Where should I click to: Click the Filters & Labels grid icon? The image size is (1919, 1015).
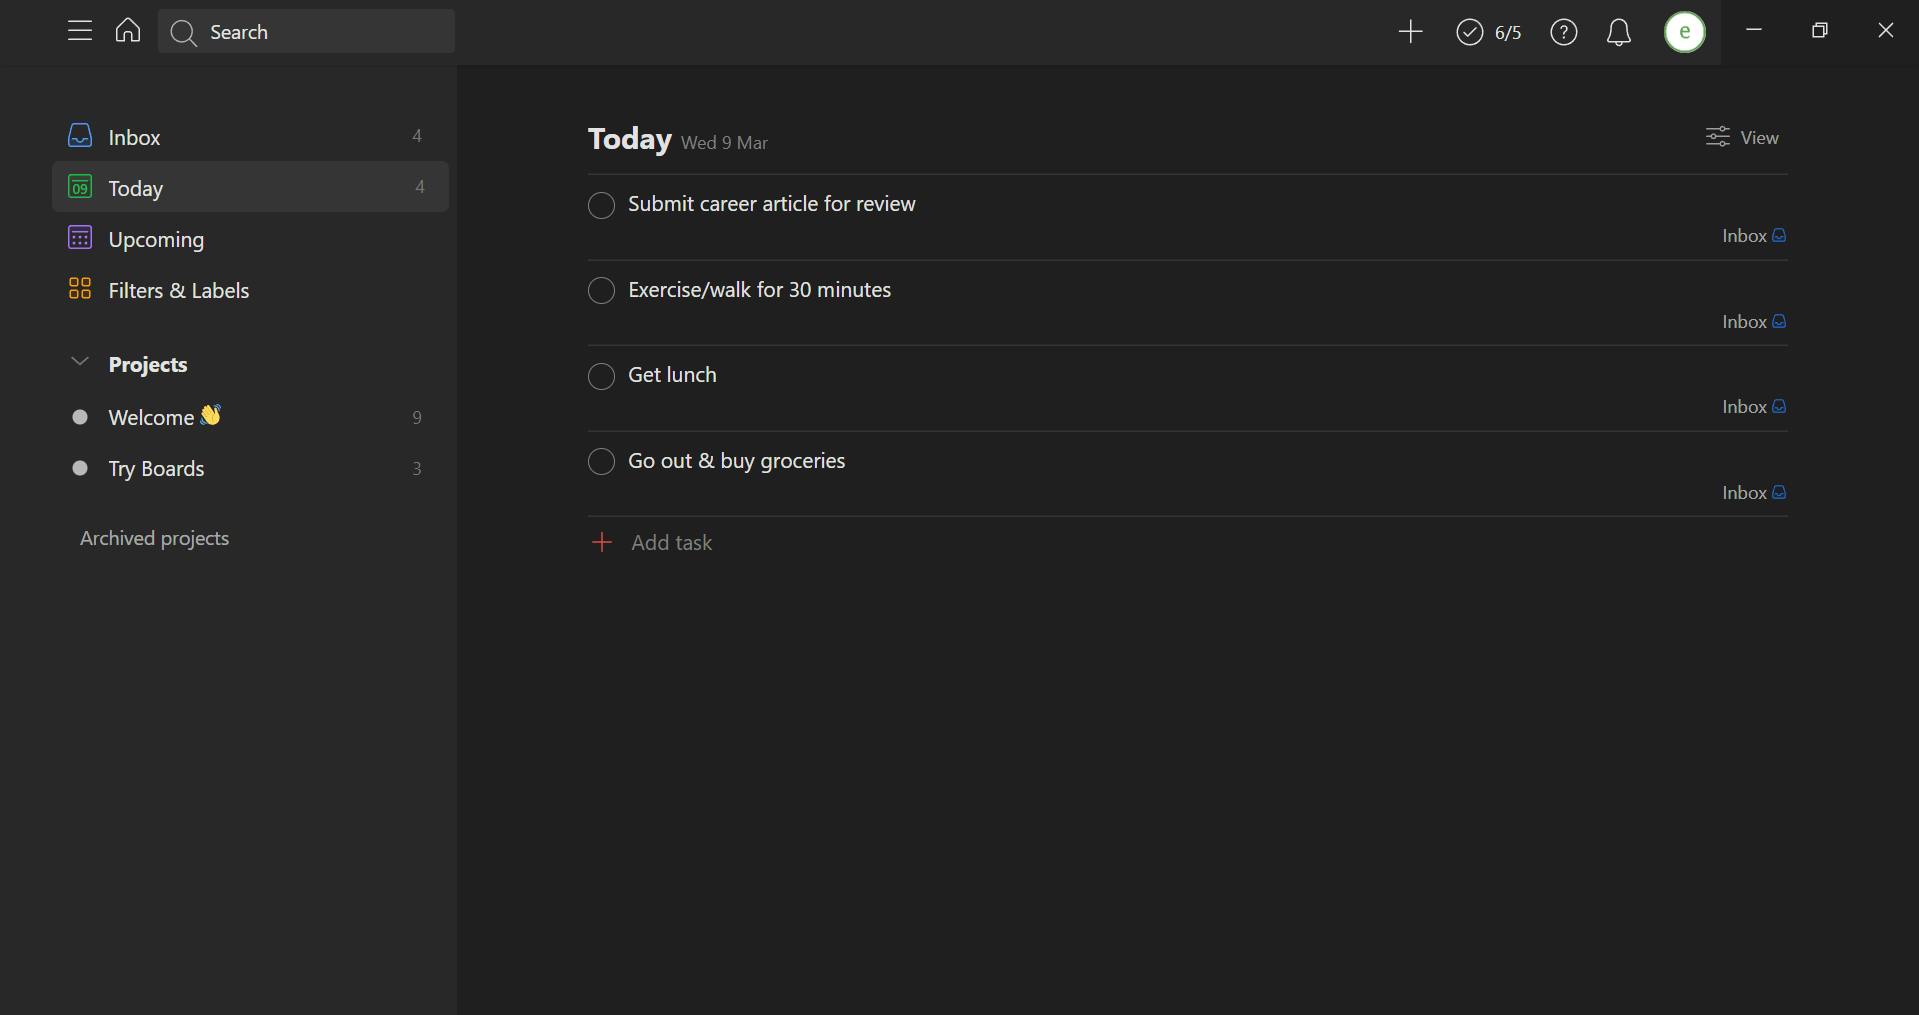(80, 288)
